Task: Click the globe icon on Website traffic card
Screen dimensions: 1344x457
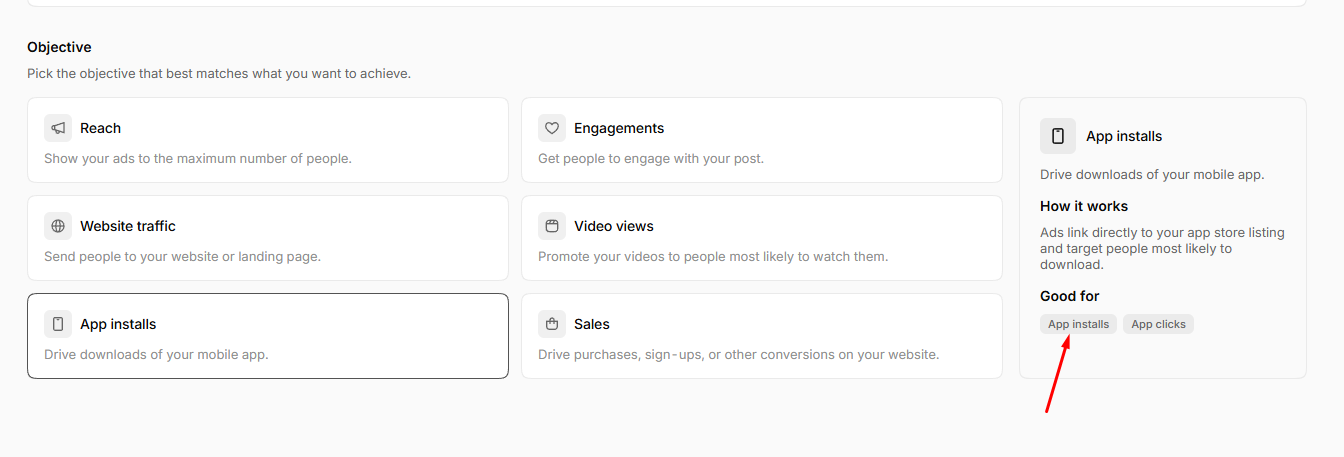Action: click(x=58, y=226)
